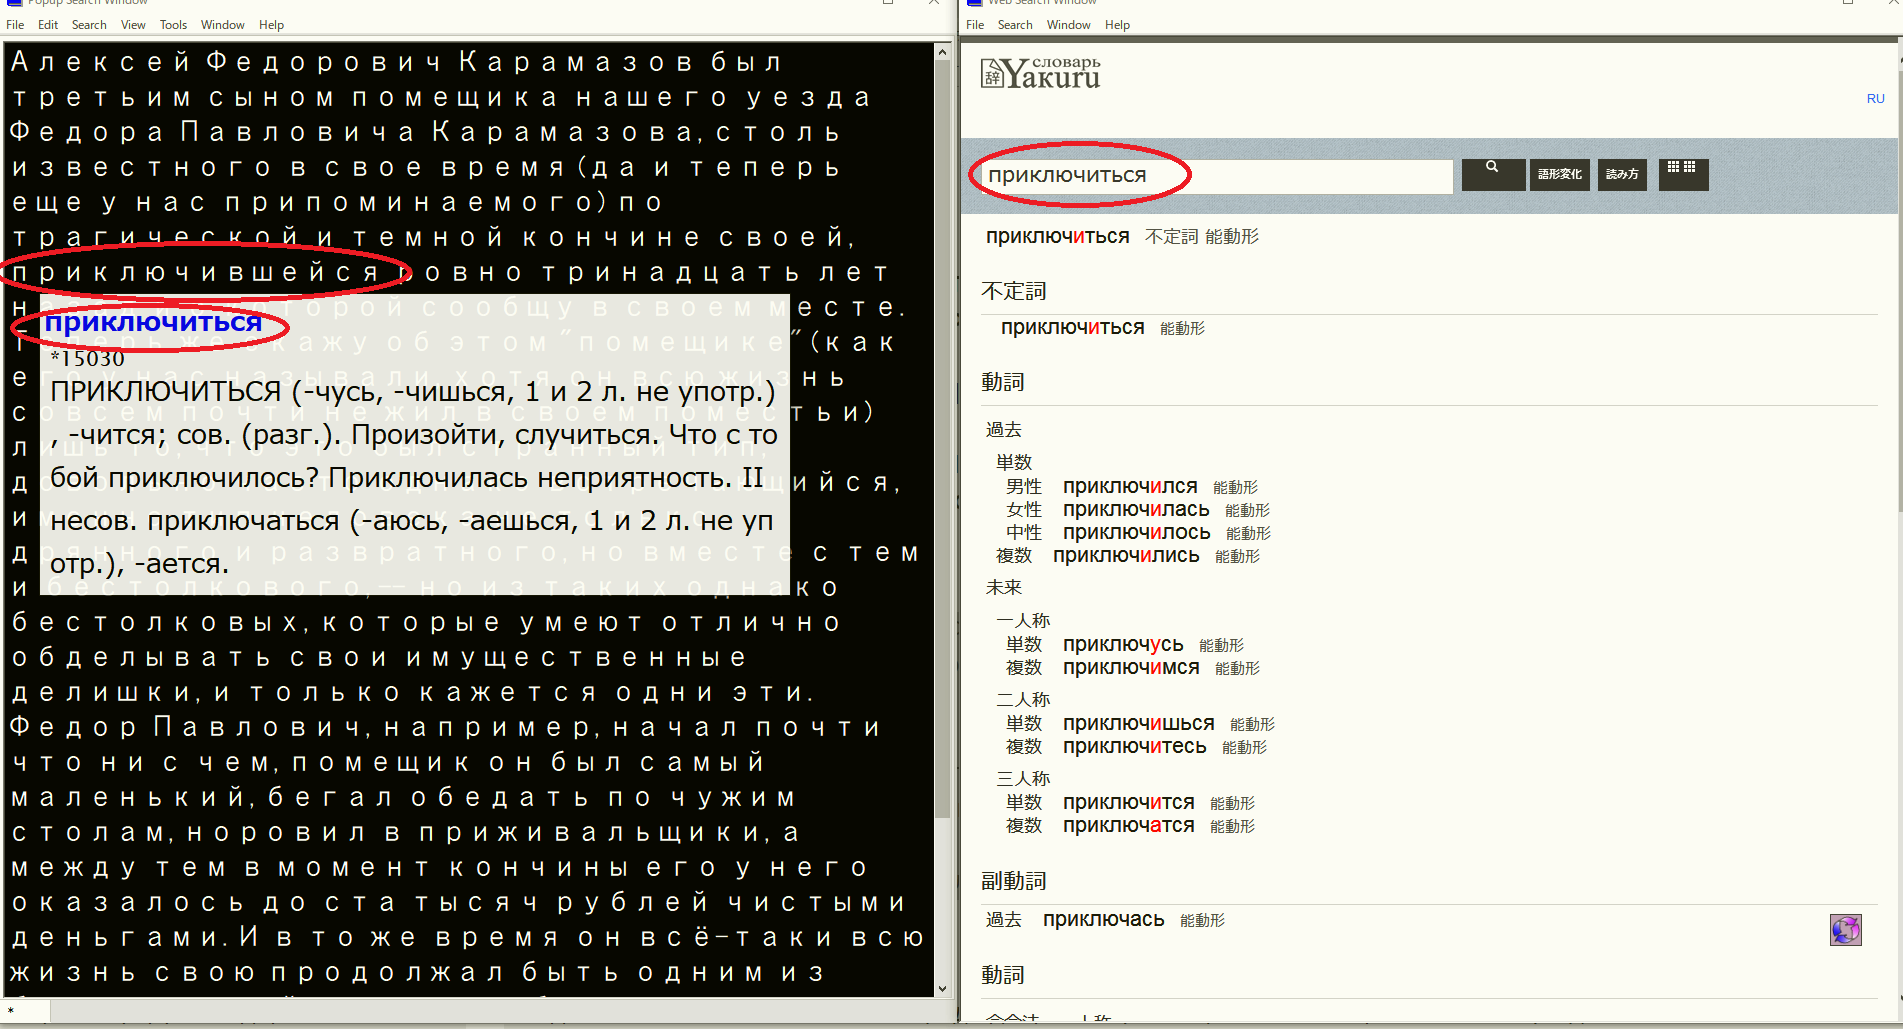
Task: Open the grid keyboard icon button
Action: [x=1683, y=174]
